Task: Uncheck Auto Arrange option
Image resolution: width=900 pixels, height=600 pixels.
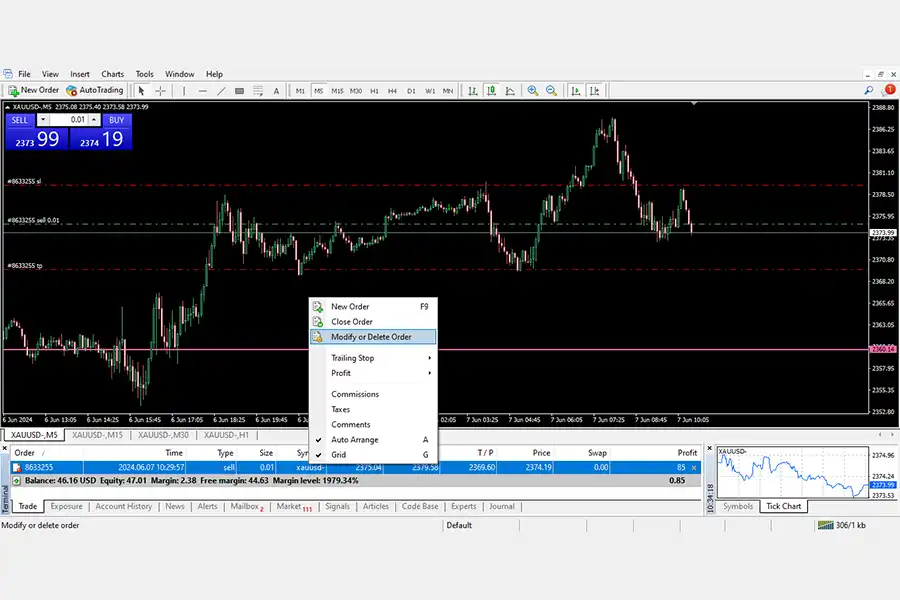Action: click(x=373, y=439)
